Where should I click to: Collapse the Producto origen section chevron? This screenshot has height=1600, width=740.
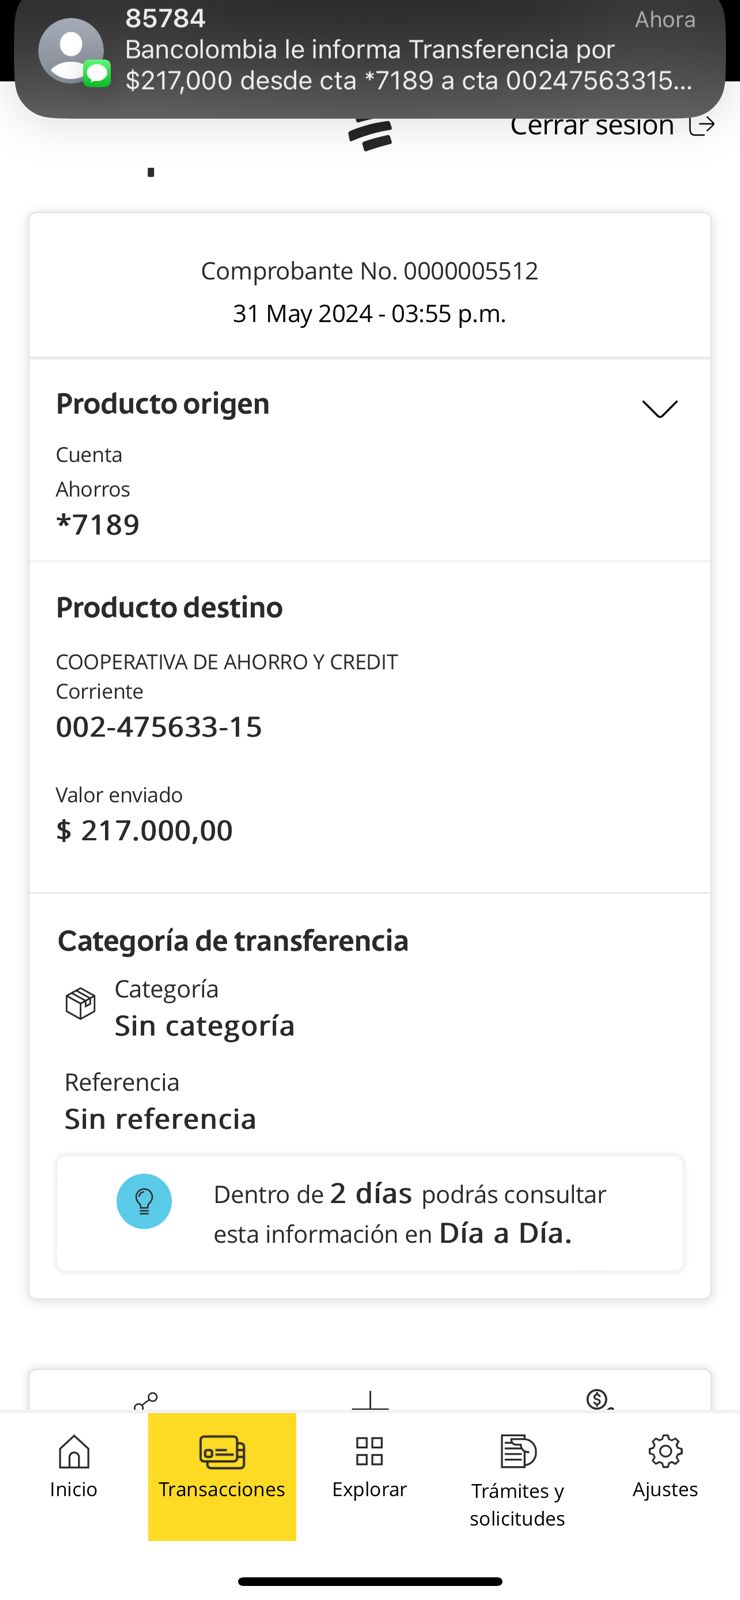(659, 409)
